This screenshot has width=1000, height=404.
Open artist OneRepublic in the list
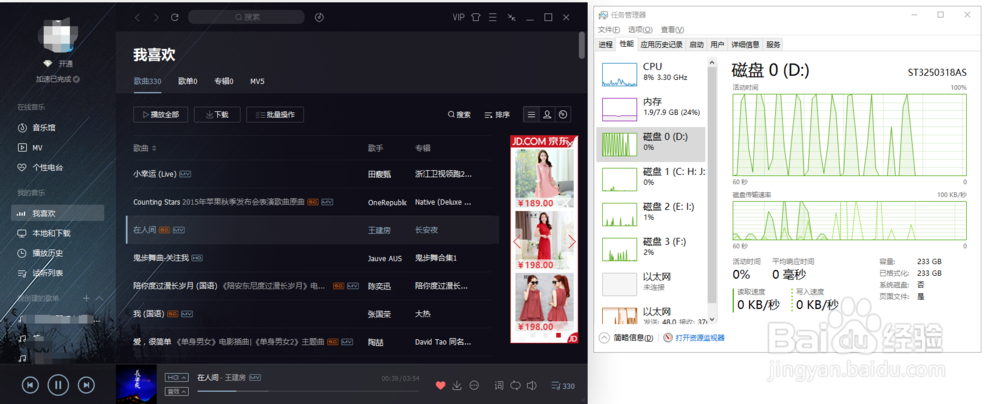click(387, 202)
